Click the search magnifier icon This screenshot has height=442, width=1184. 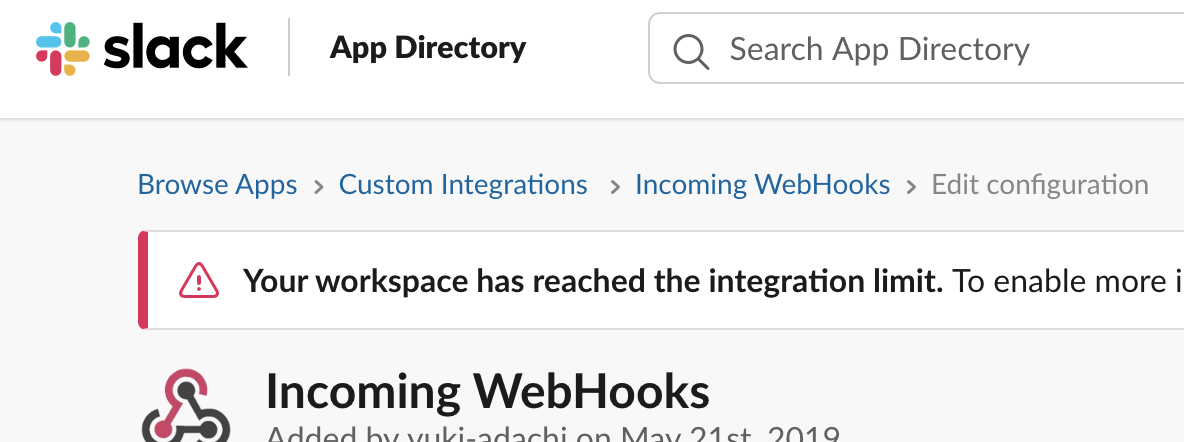691,51
